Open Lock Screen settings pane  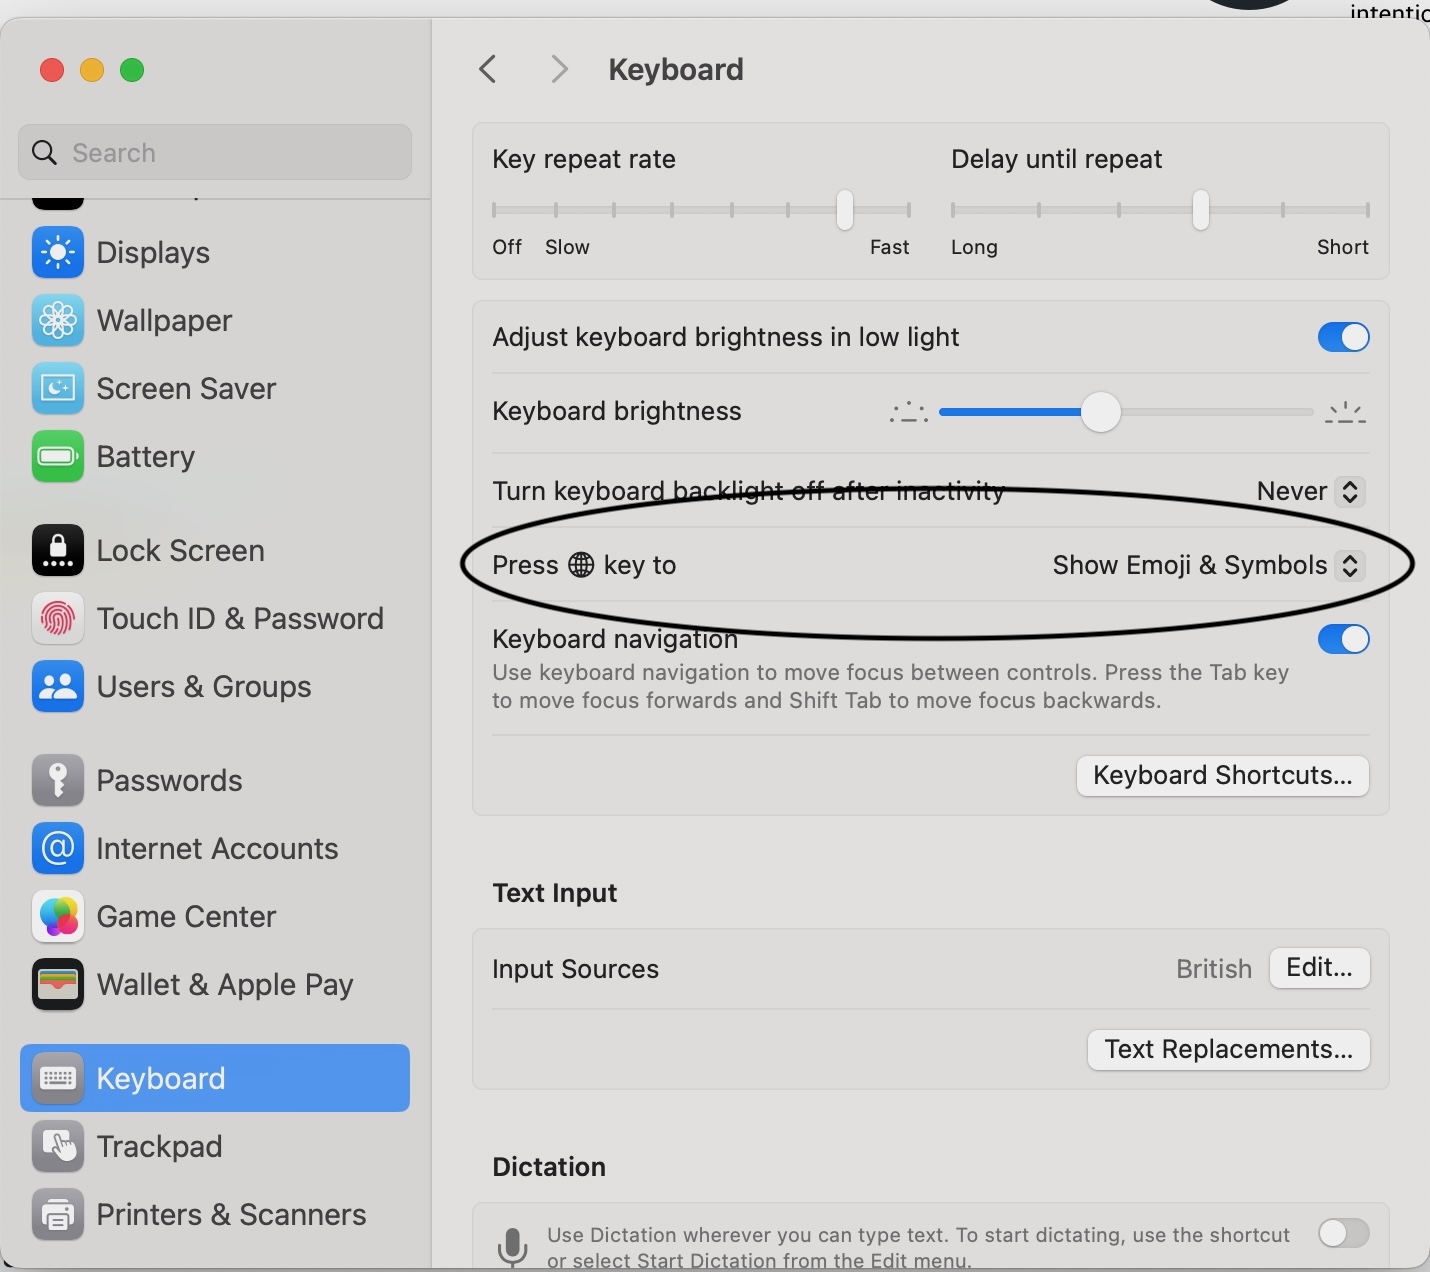coord(215,550)
